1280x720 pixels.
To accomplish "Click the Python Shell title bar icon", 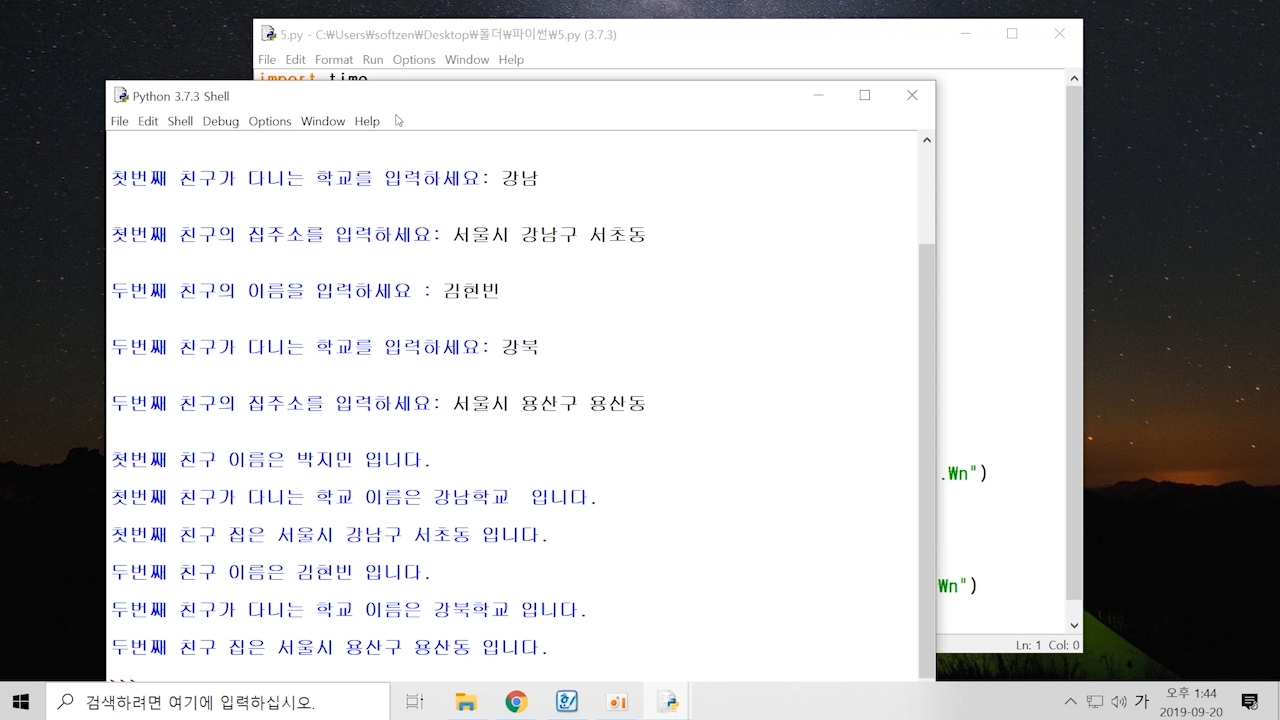I will point(121,96).
